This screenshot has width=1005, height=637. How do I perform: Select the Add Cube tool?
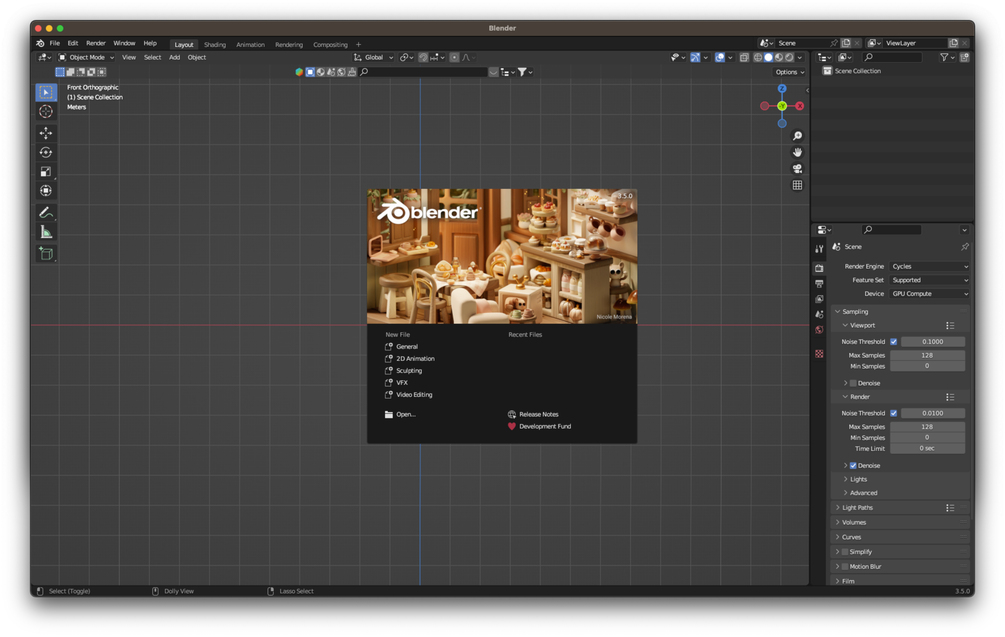tap(46, 253)
